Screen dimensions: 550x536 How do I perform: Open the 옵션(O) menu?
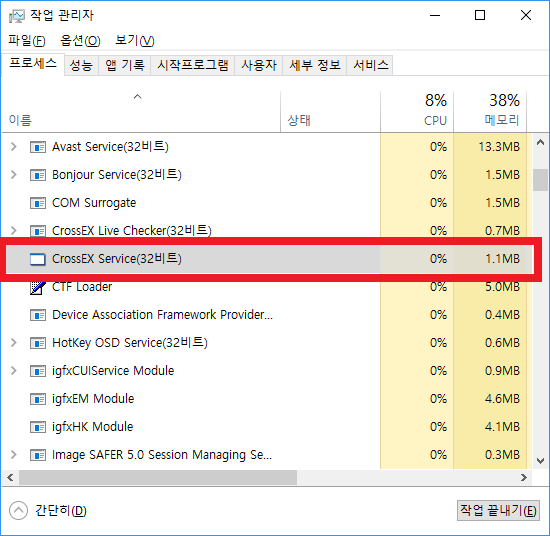80,41
